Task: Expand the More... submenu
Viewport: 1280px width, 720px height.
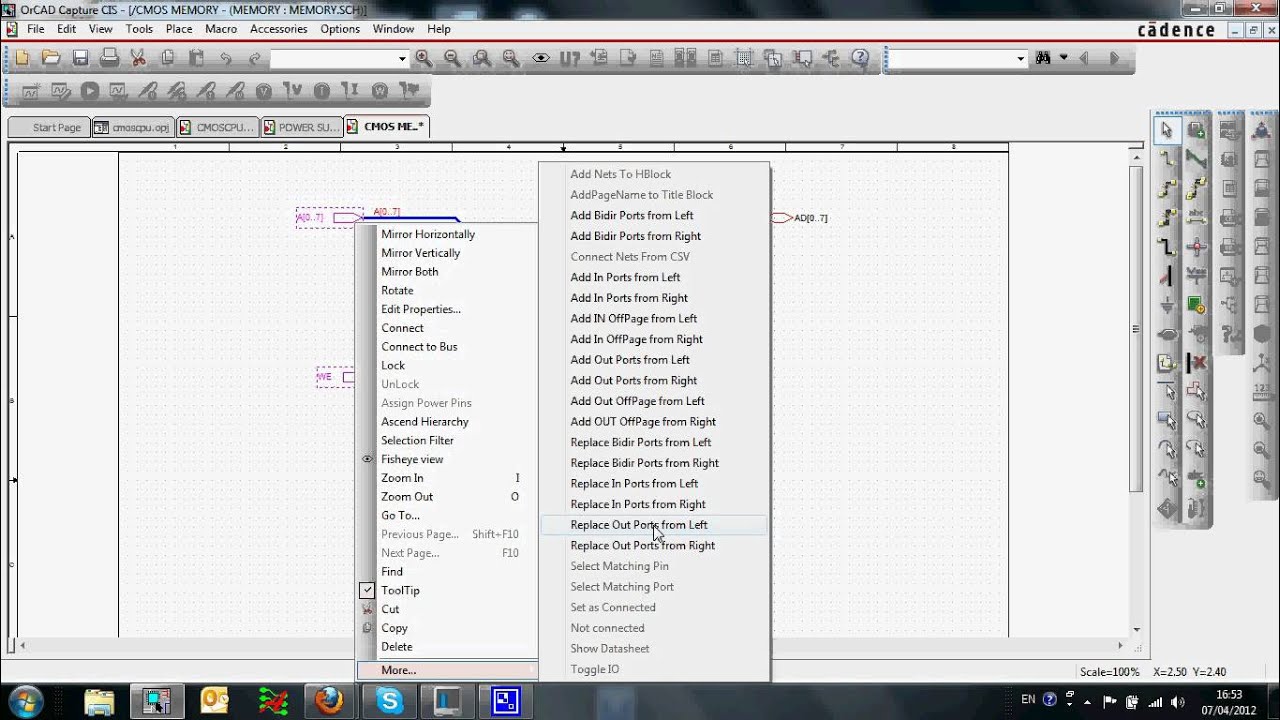Action: pyautogui.click(x=447, y=670)
